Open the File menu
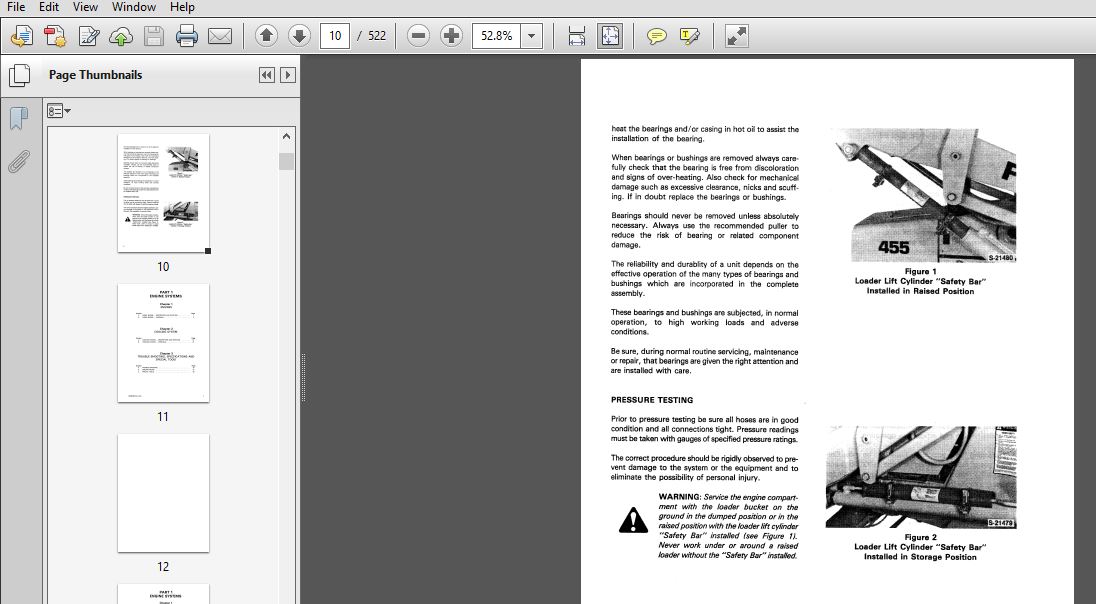 (15, 7)
